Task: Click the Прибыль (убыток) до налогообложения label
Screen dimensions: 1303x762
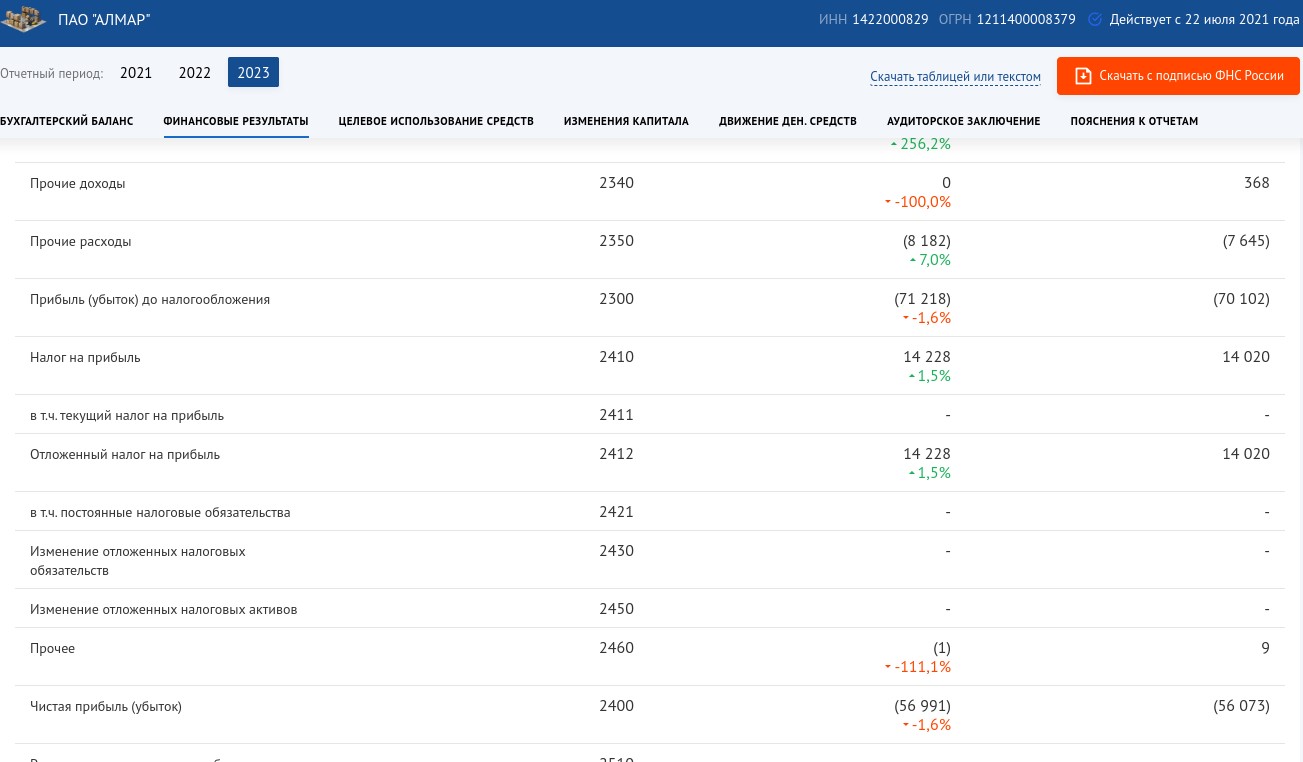Action: point(150,300)
